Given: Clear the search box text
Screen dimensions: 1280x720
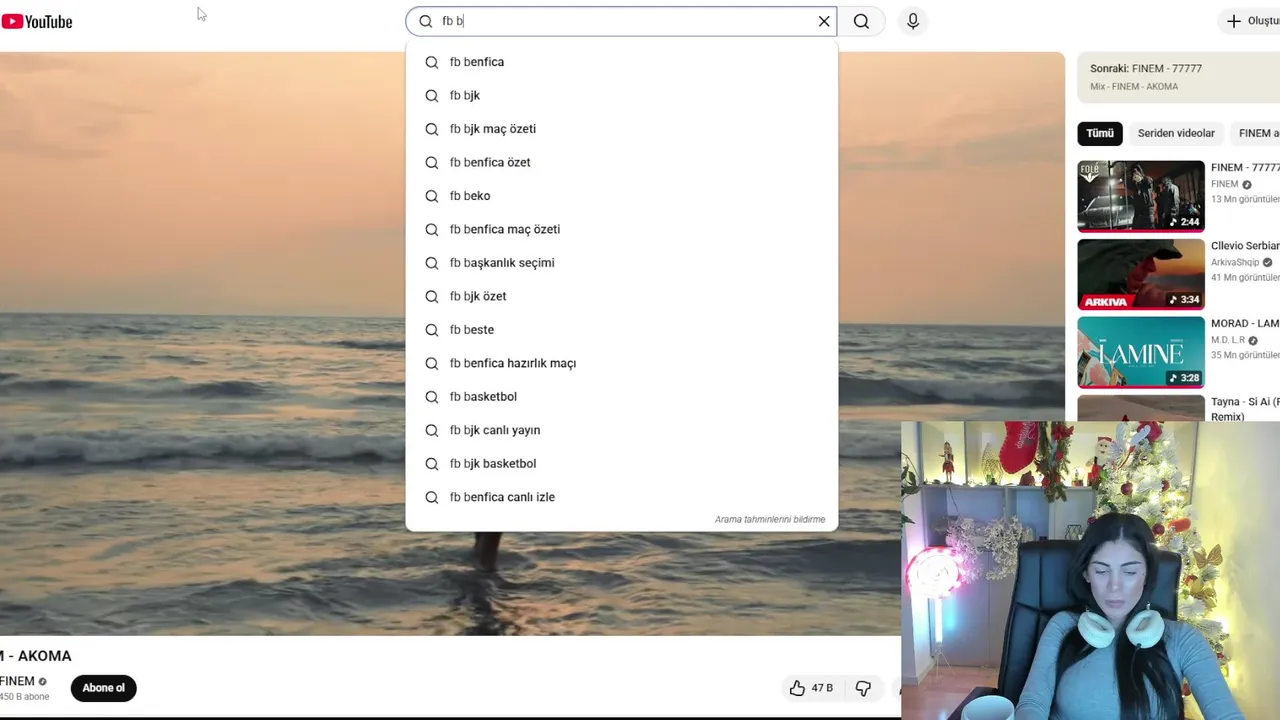Looking at the screenshot, I should click(824, 21).
